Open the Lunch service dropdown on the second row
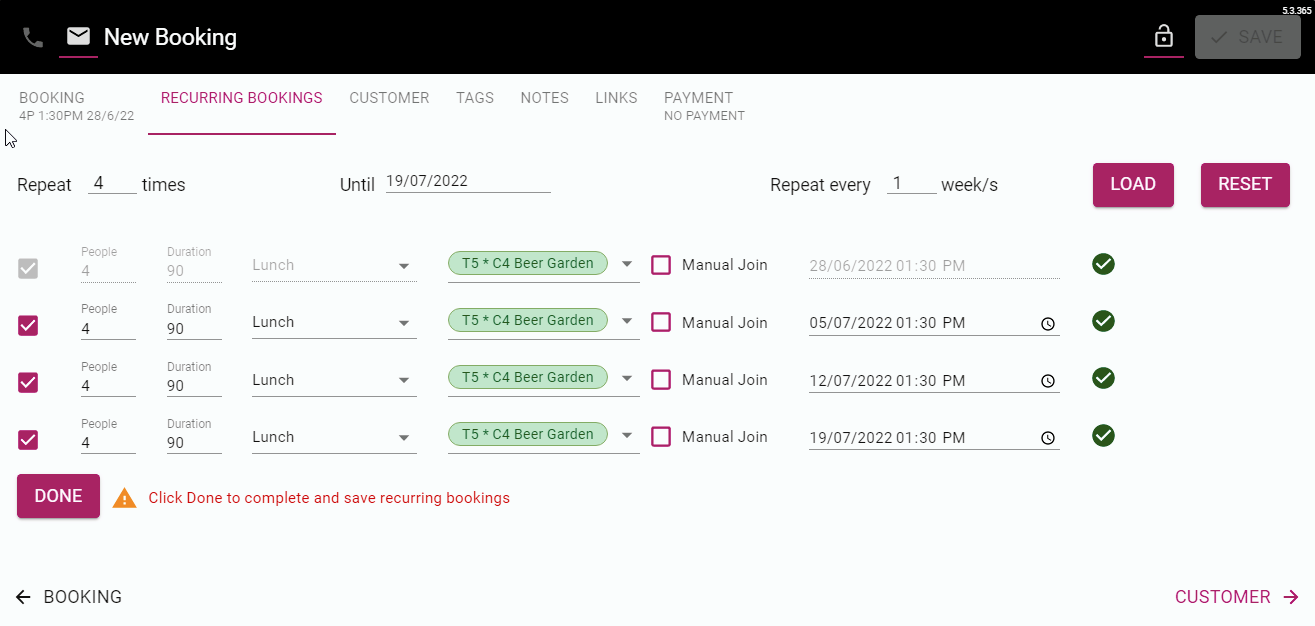Image resolution: width=1315 pixels, height=626 pixels. click(x=405, y=322)
